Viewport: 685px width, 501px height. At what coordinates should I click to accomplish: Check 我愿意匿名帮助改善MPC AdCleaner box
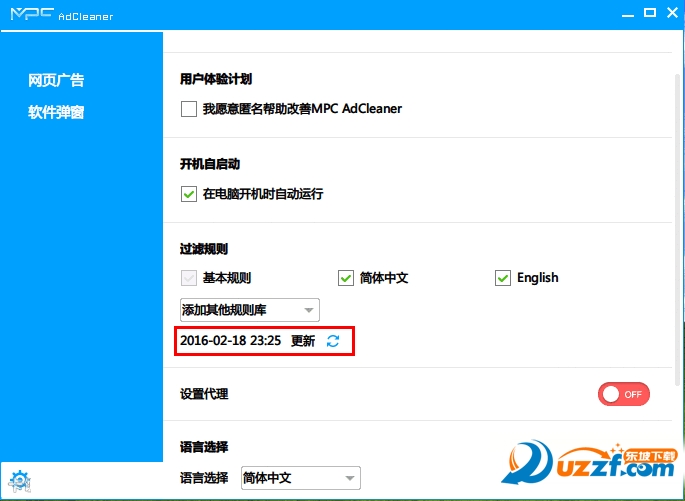tap(189, 109)
